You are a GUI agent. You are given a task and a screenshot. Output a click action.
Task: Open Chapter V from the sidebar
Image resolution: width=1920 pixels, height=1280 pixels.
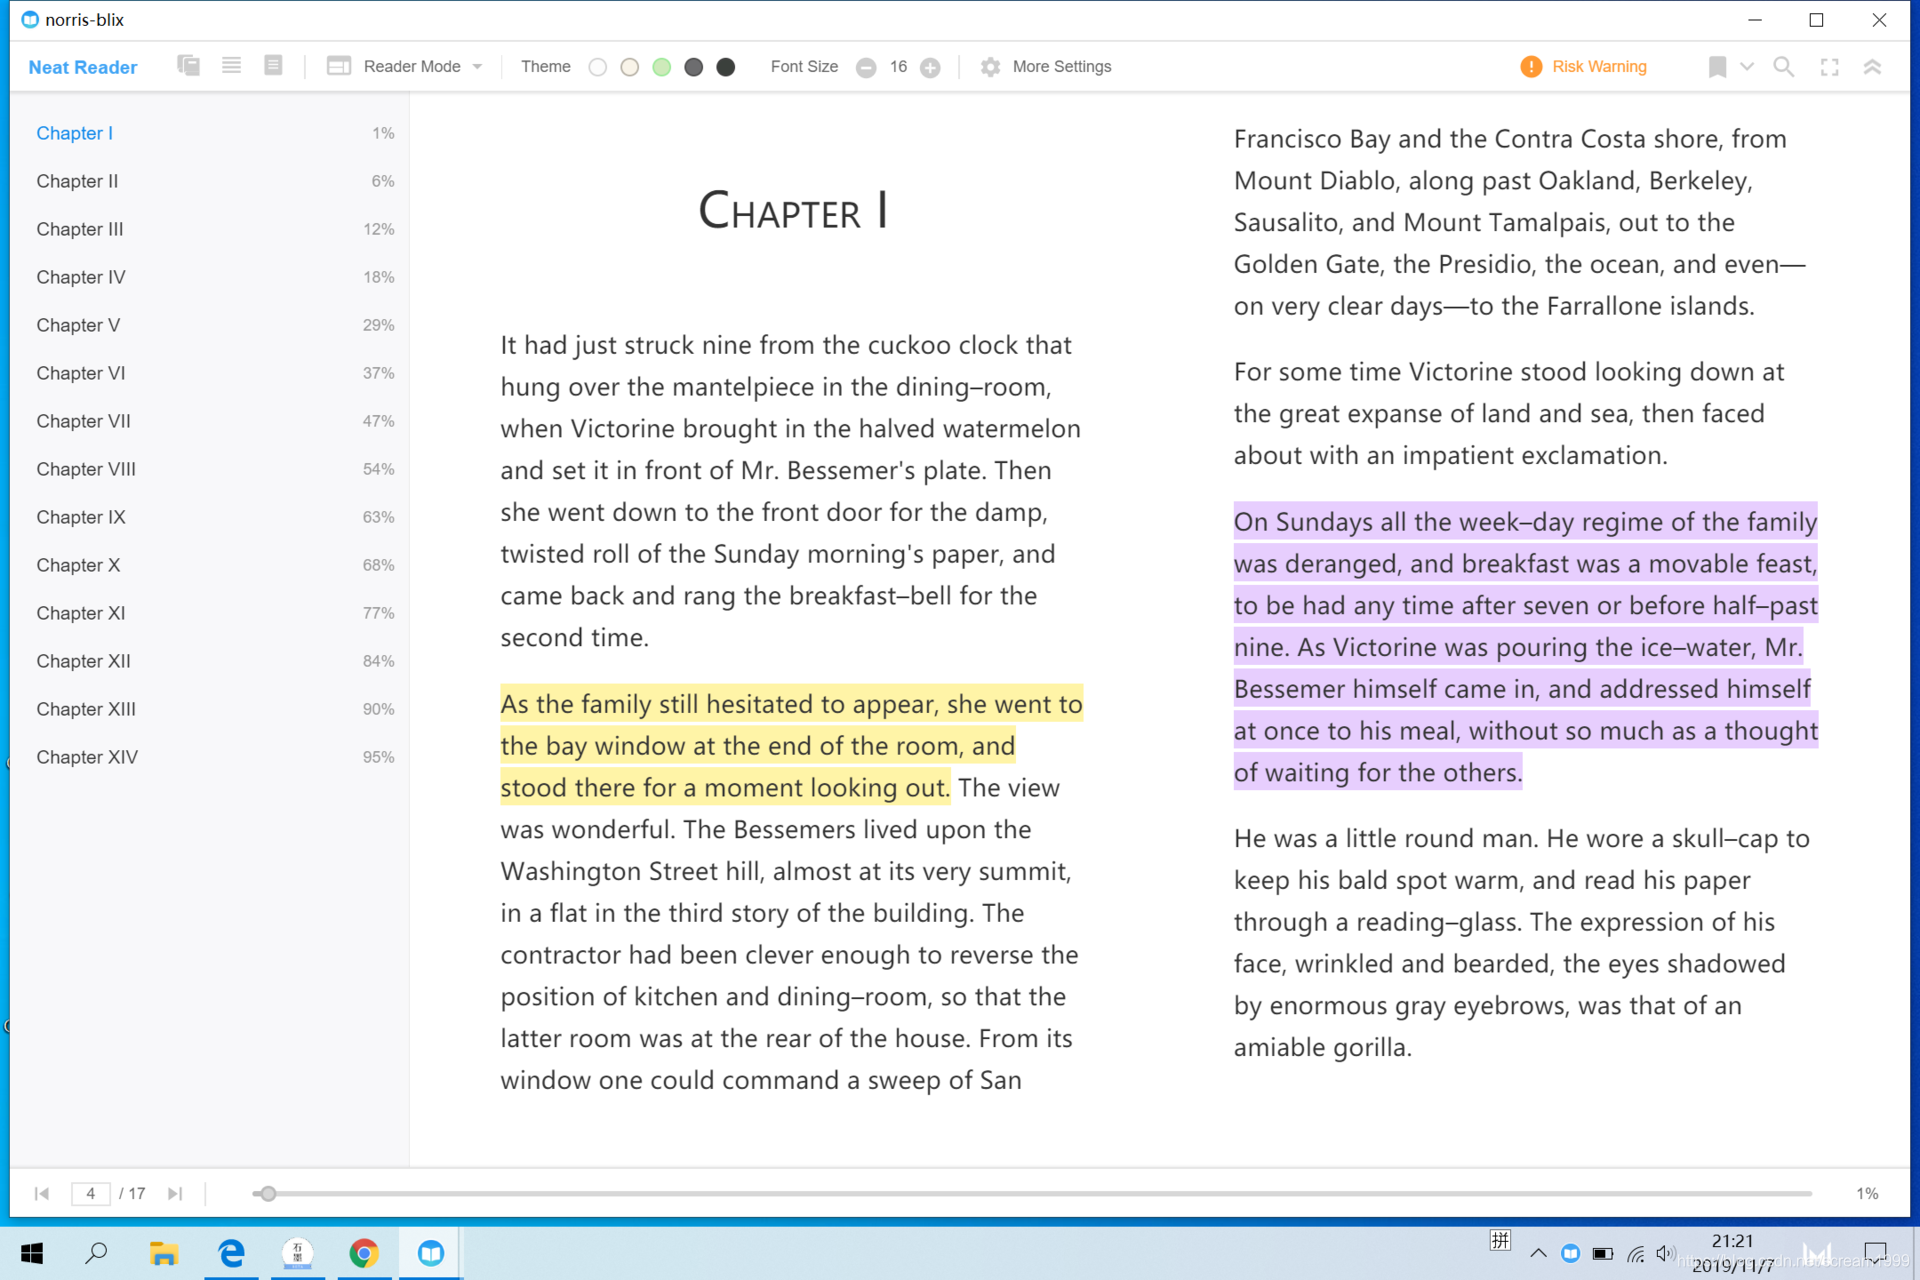[x=78, y=324]
